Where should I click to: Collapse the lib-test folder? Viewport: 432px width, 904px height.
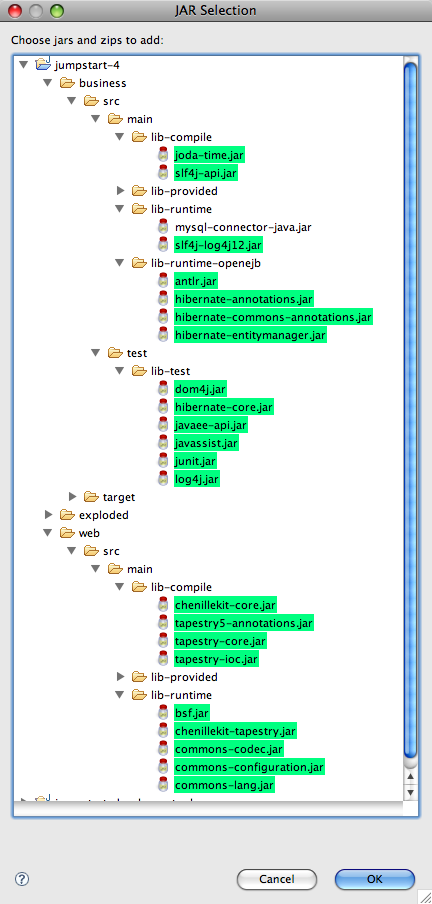120,371
